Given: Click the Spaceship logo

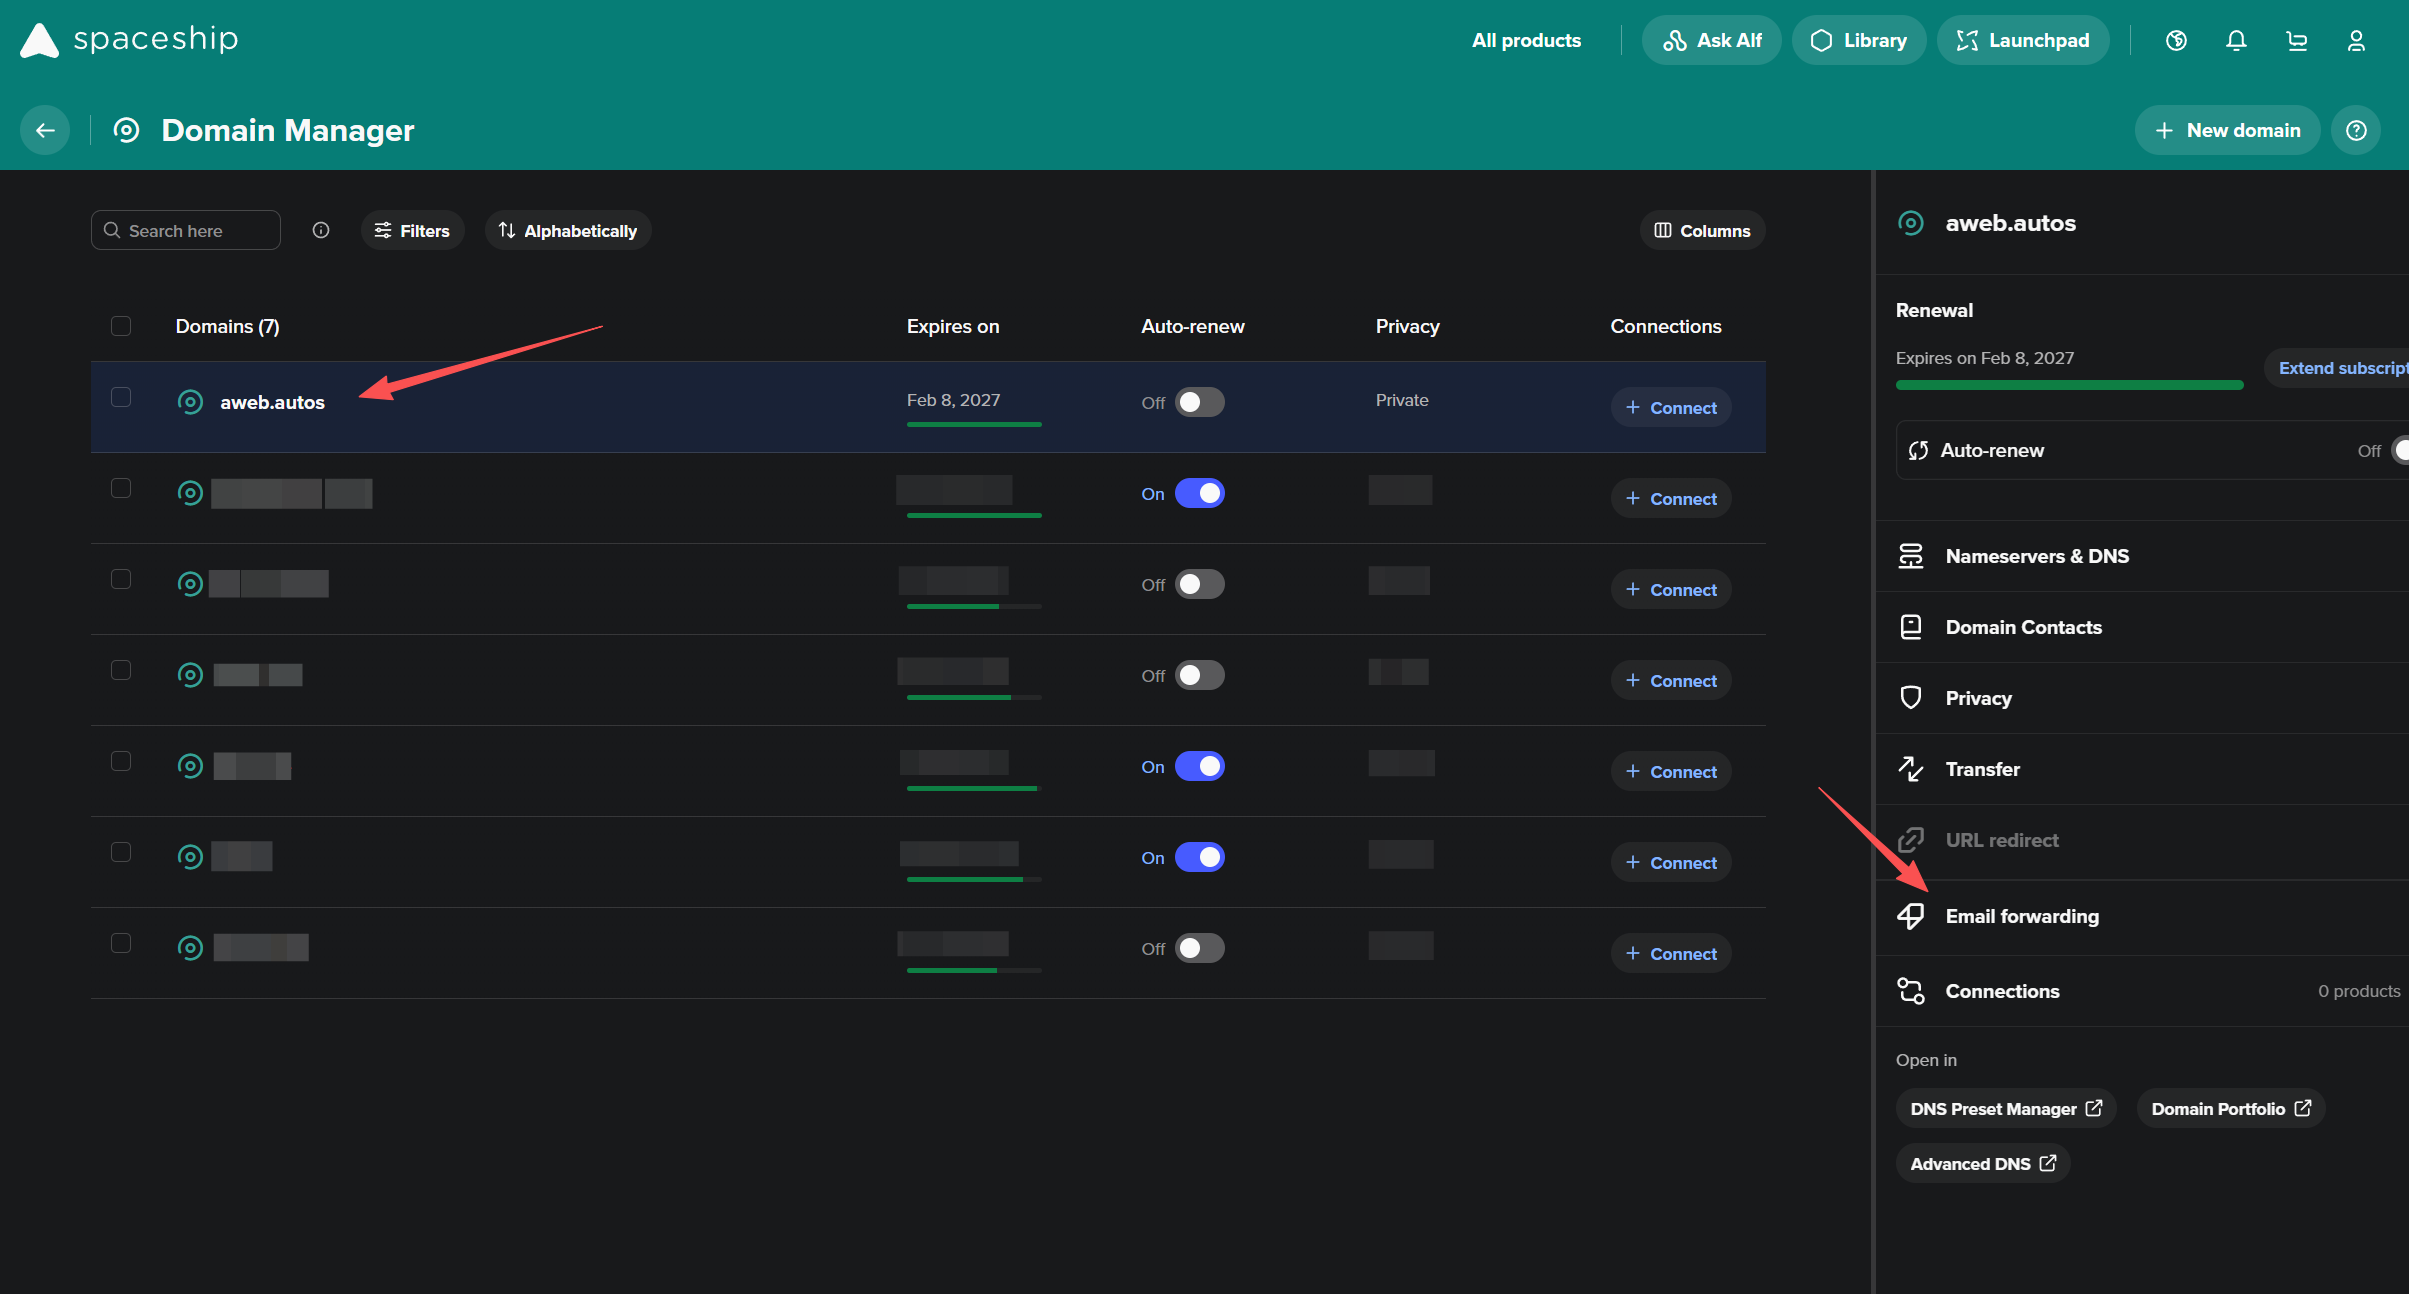Looking at the screenshot, I should pyautogui.click(x=130, y=40).
